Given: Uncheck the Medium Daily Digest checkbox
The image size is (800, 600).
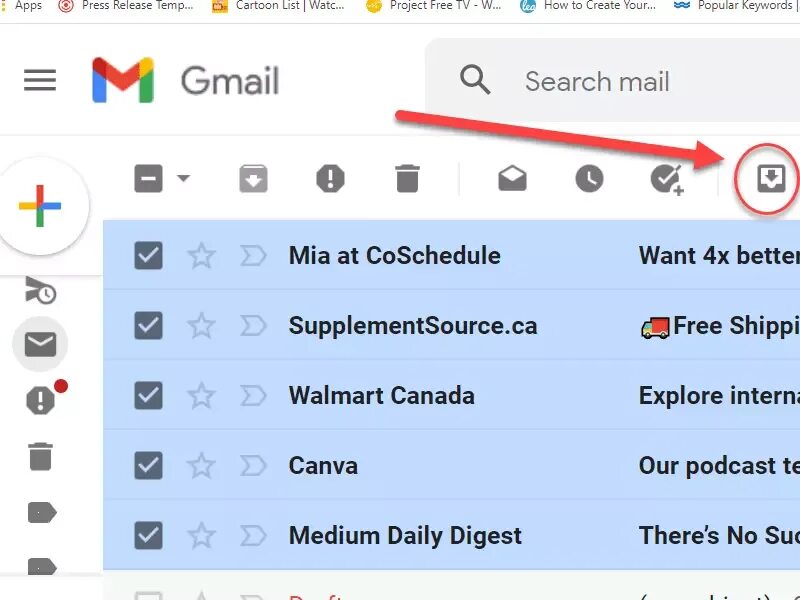Looking at the screenshot, I should (148, 535).
